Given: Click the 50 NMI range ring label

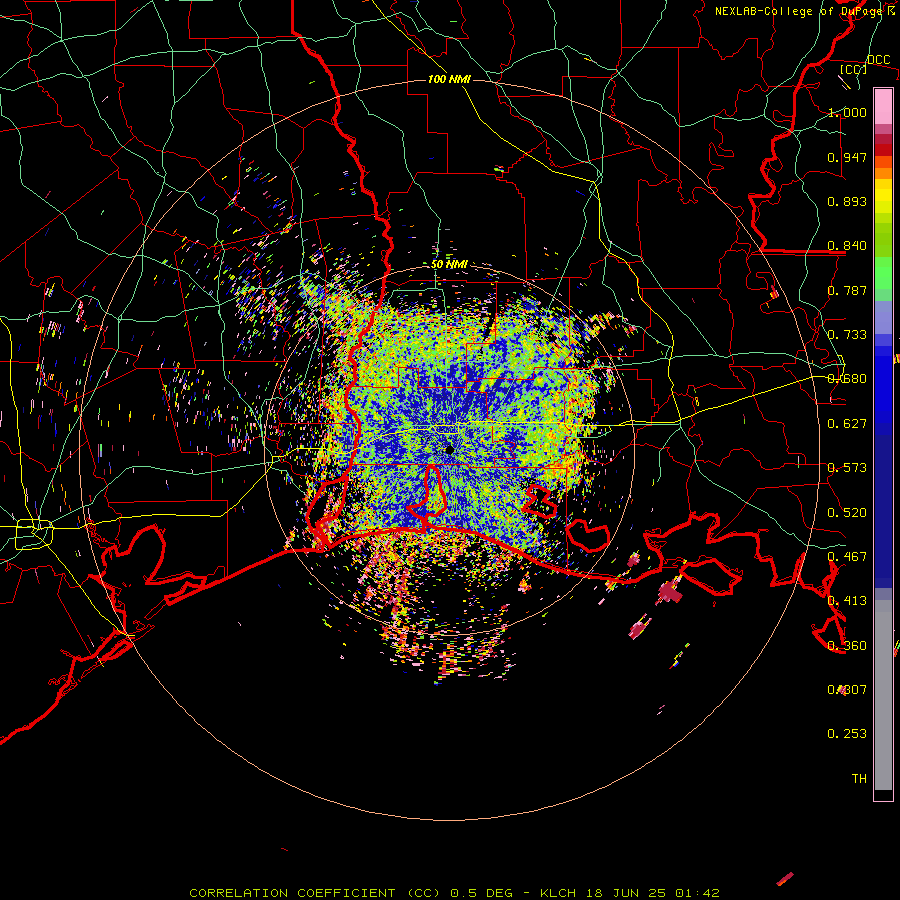Looking at the screenshot, I should 449,264.
